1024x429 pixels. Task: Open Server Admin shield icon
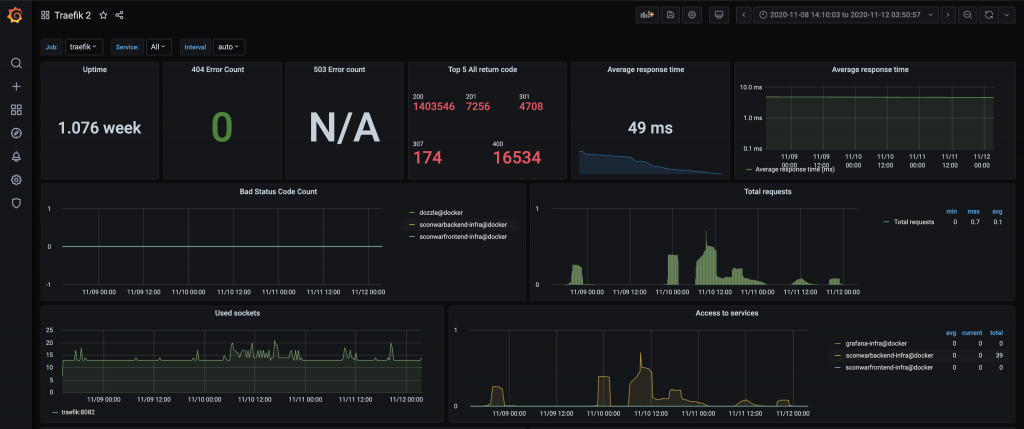(16, 203)
